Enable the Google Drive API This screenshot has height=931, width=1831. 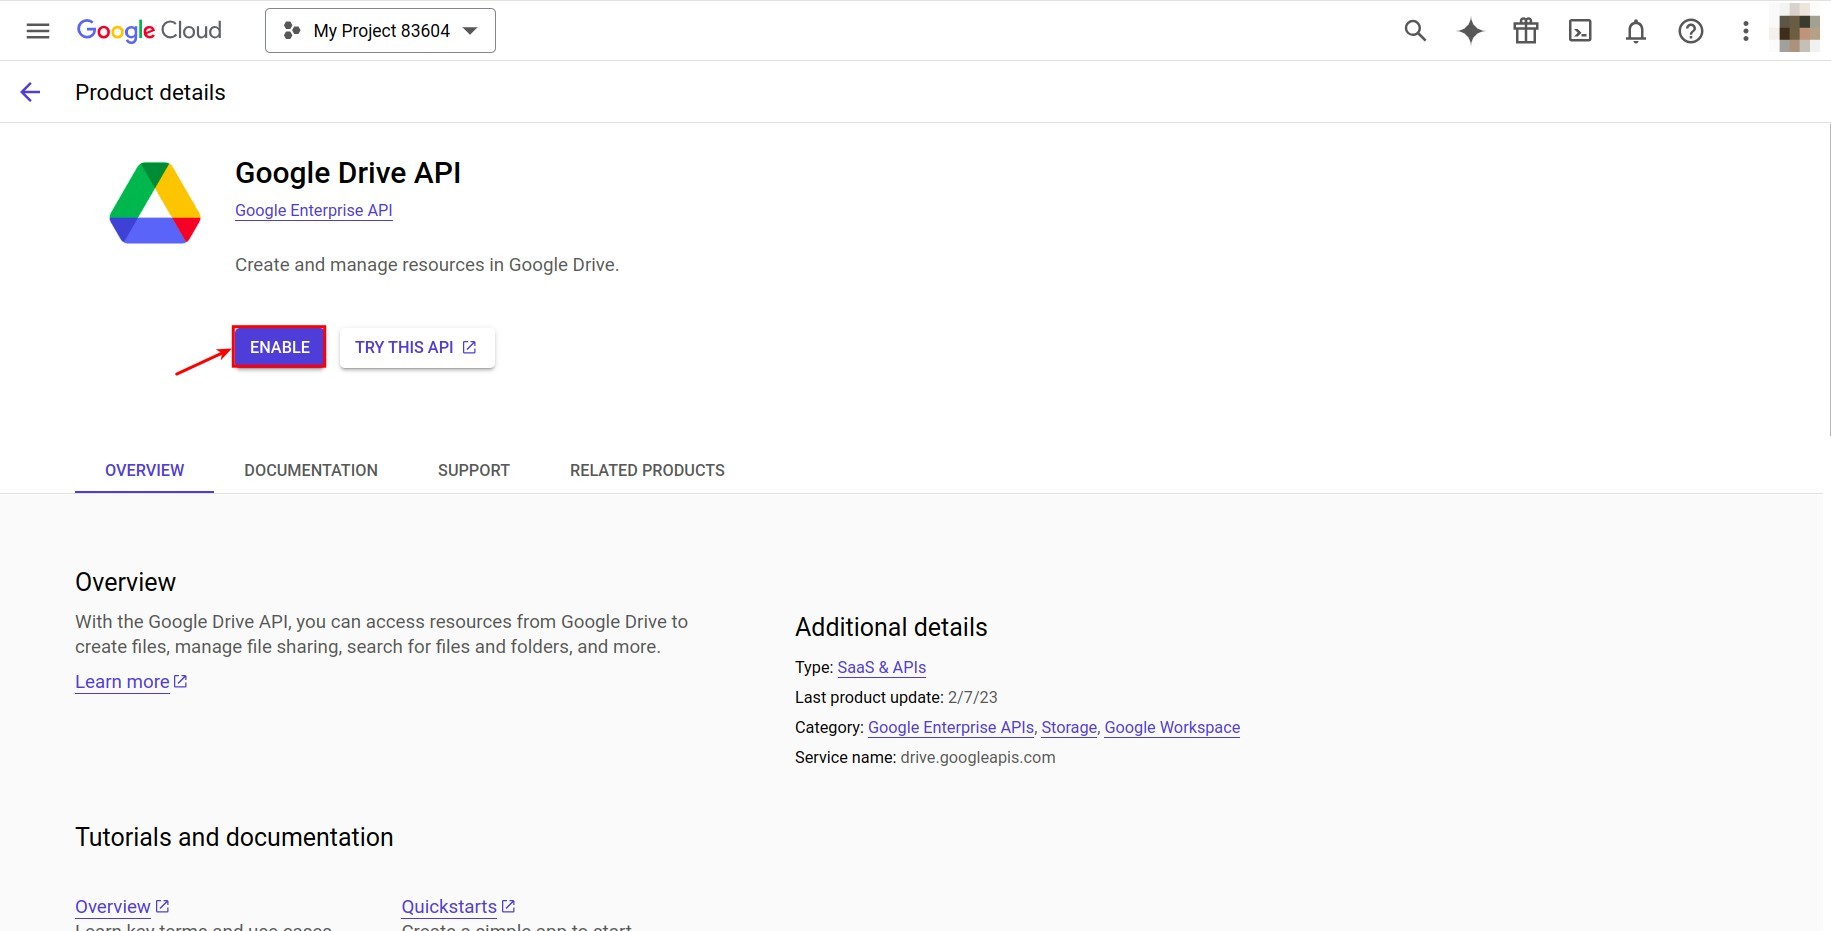279,347
